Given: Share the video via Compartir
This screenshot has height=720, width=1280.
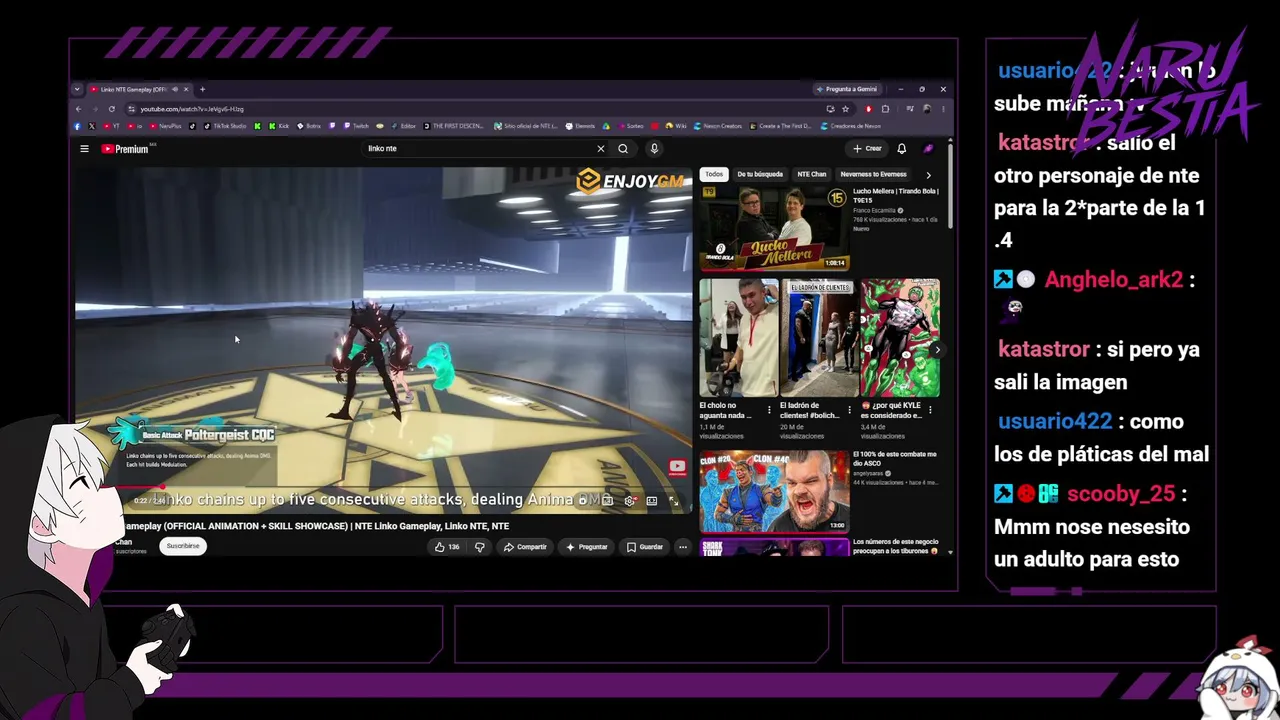Looking at the screenshot, I should 525,547.
